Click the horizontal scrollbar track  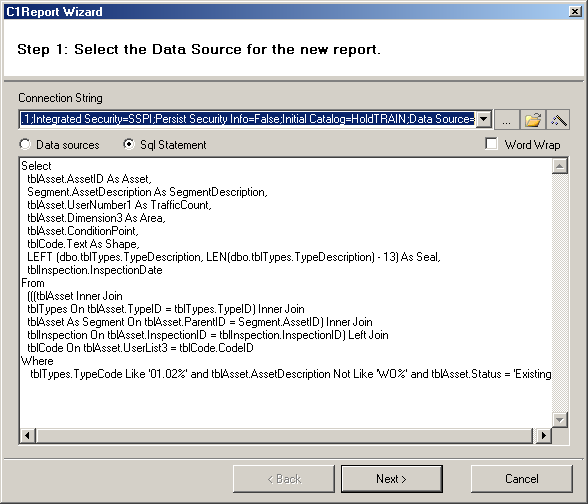tap(284, 435)
